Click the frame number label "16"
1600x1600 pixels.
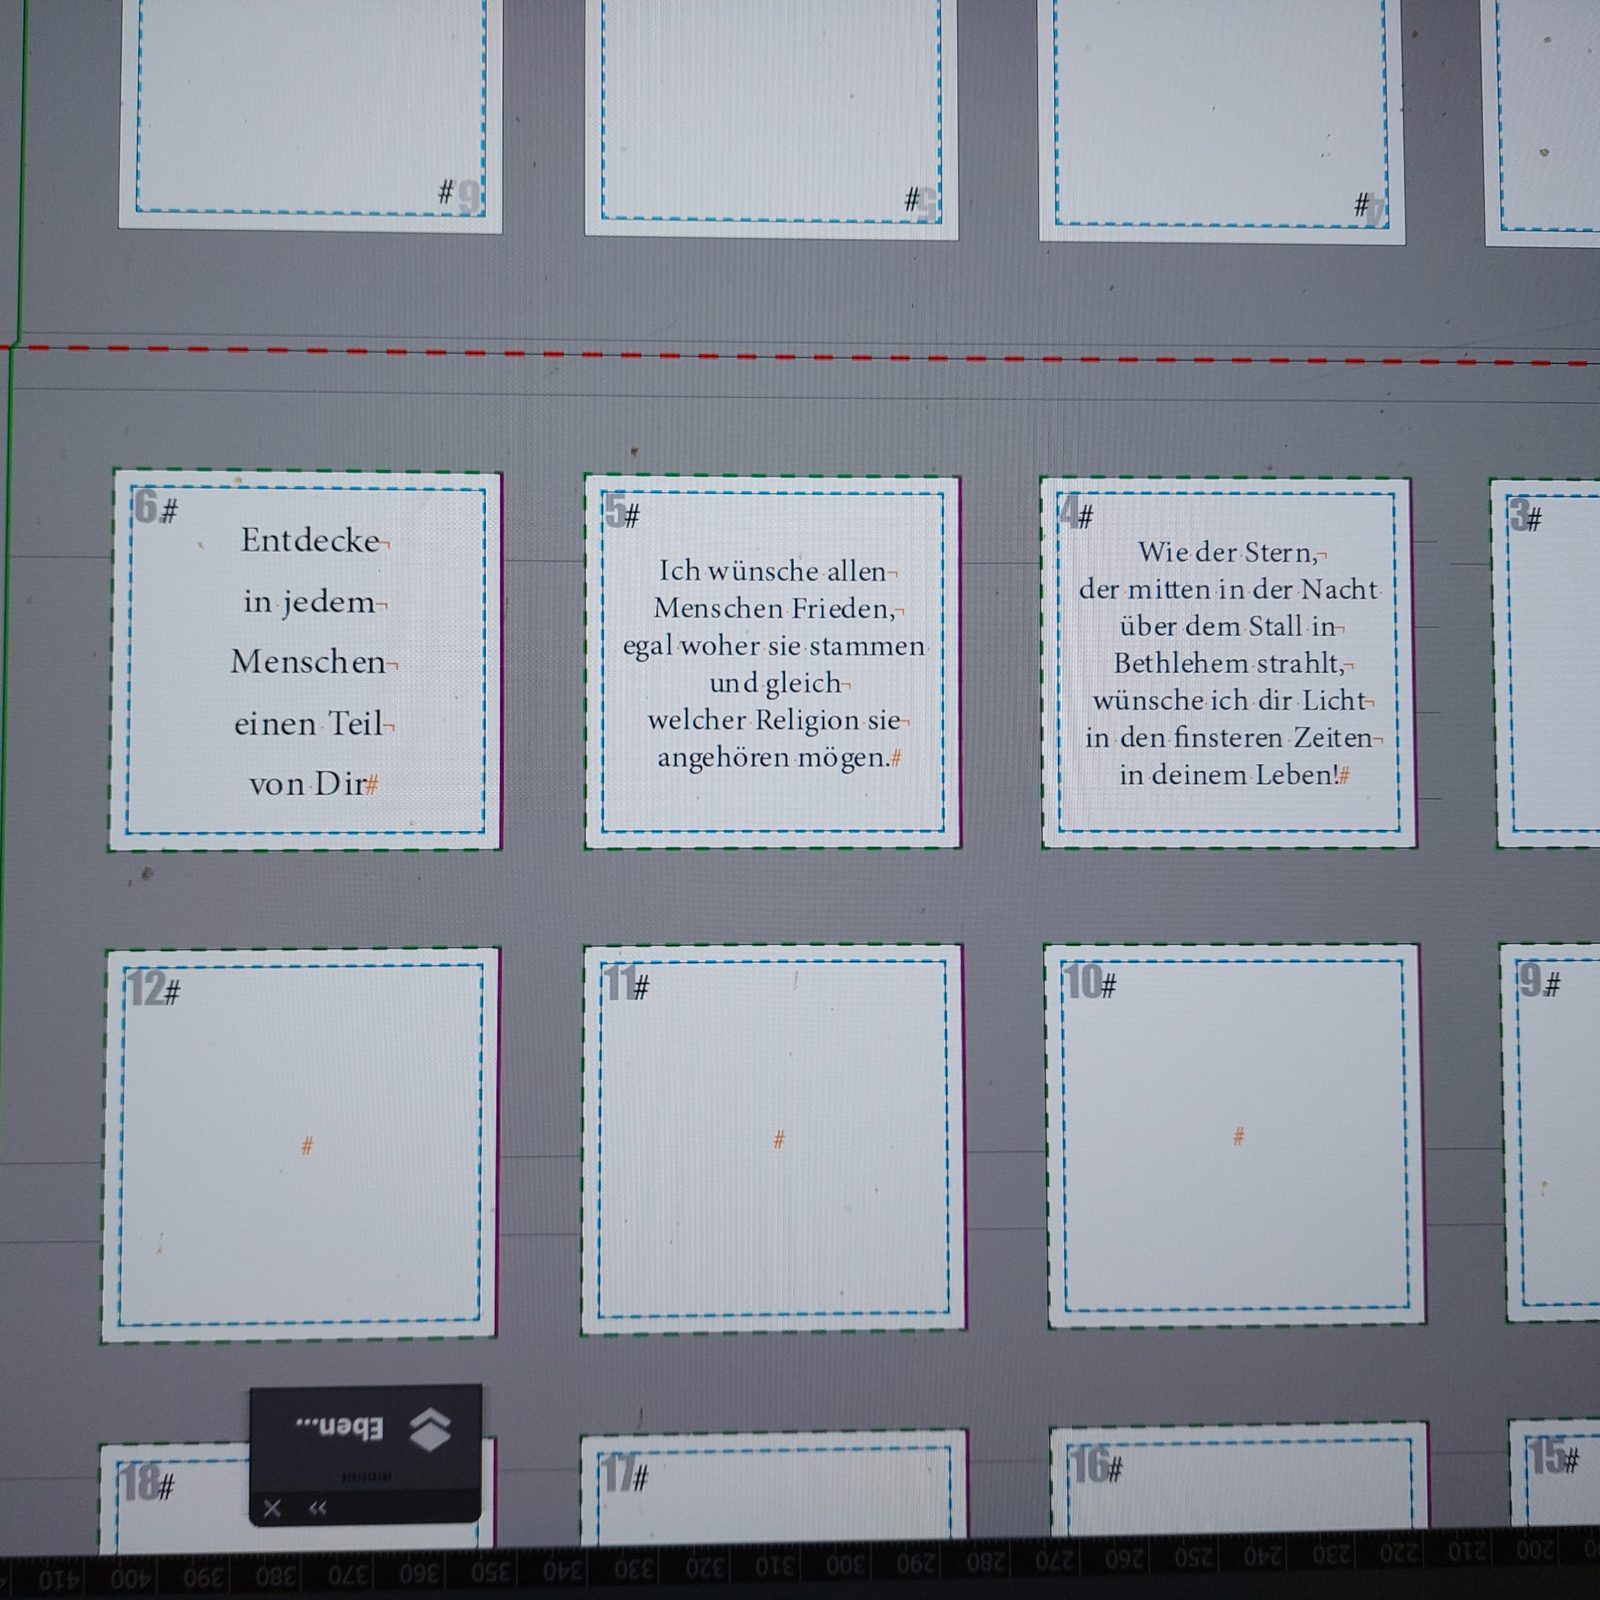[x=1088, y=1466]
